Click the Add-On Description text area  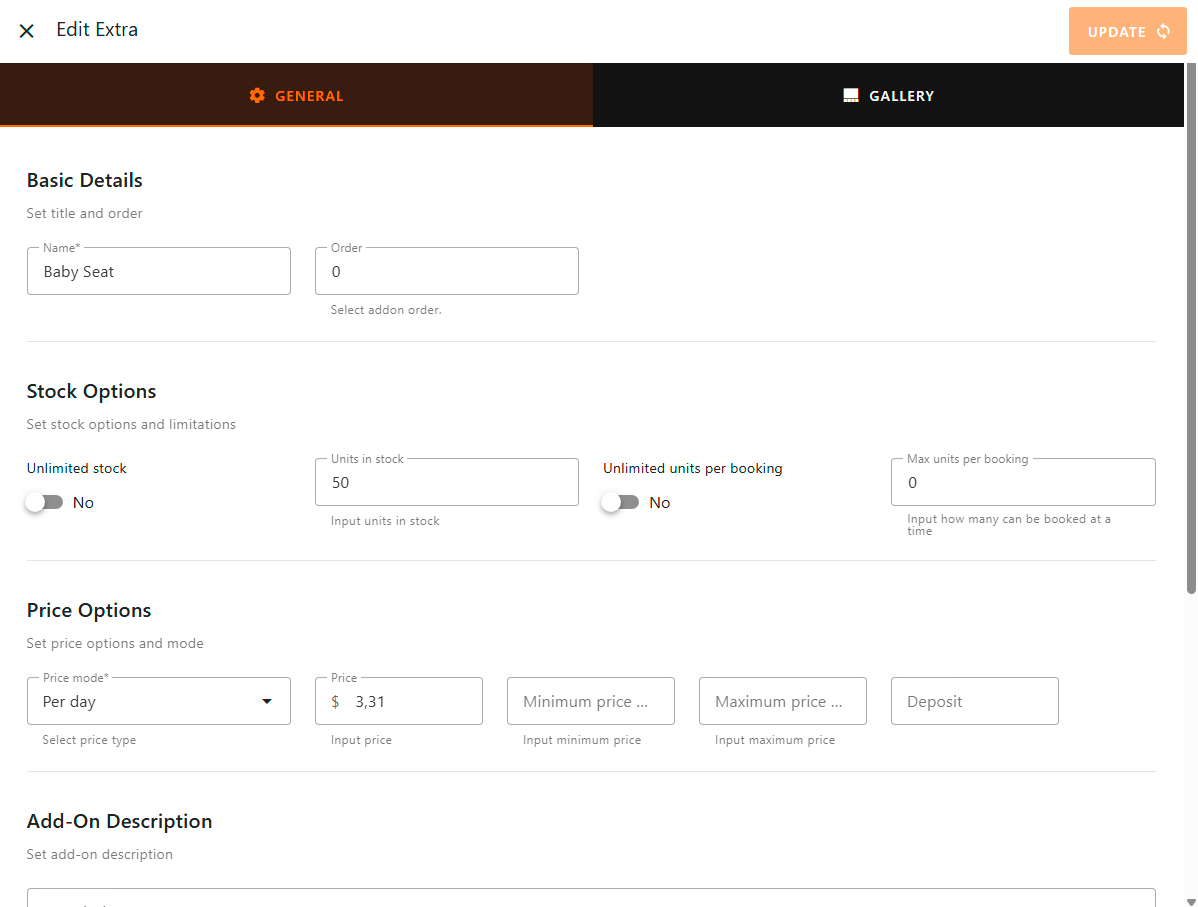[x=591, y=897]
